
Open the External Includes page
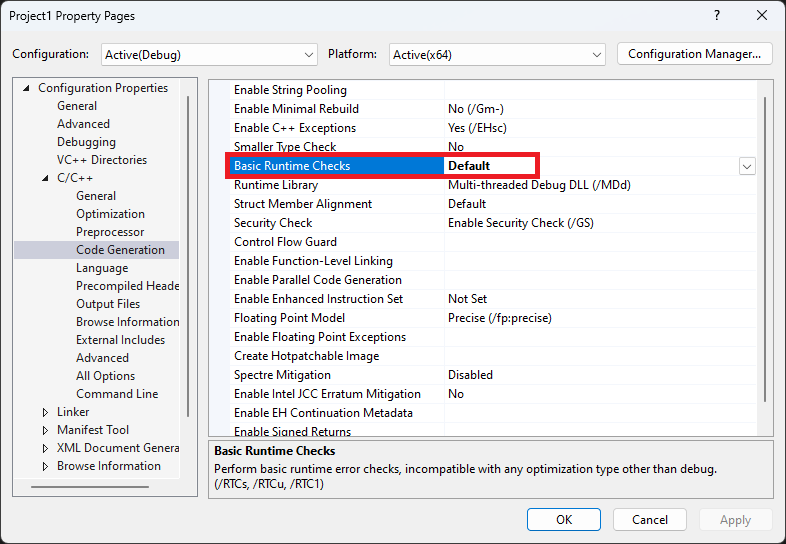[x=120, y=340]
